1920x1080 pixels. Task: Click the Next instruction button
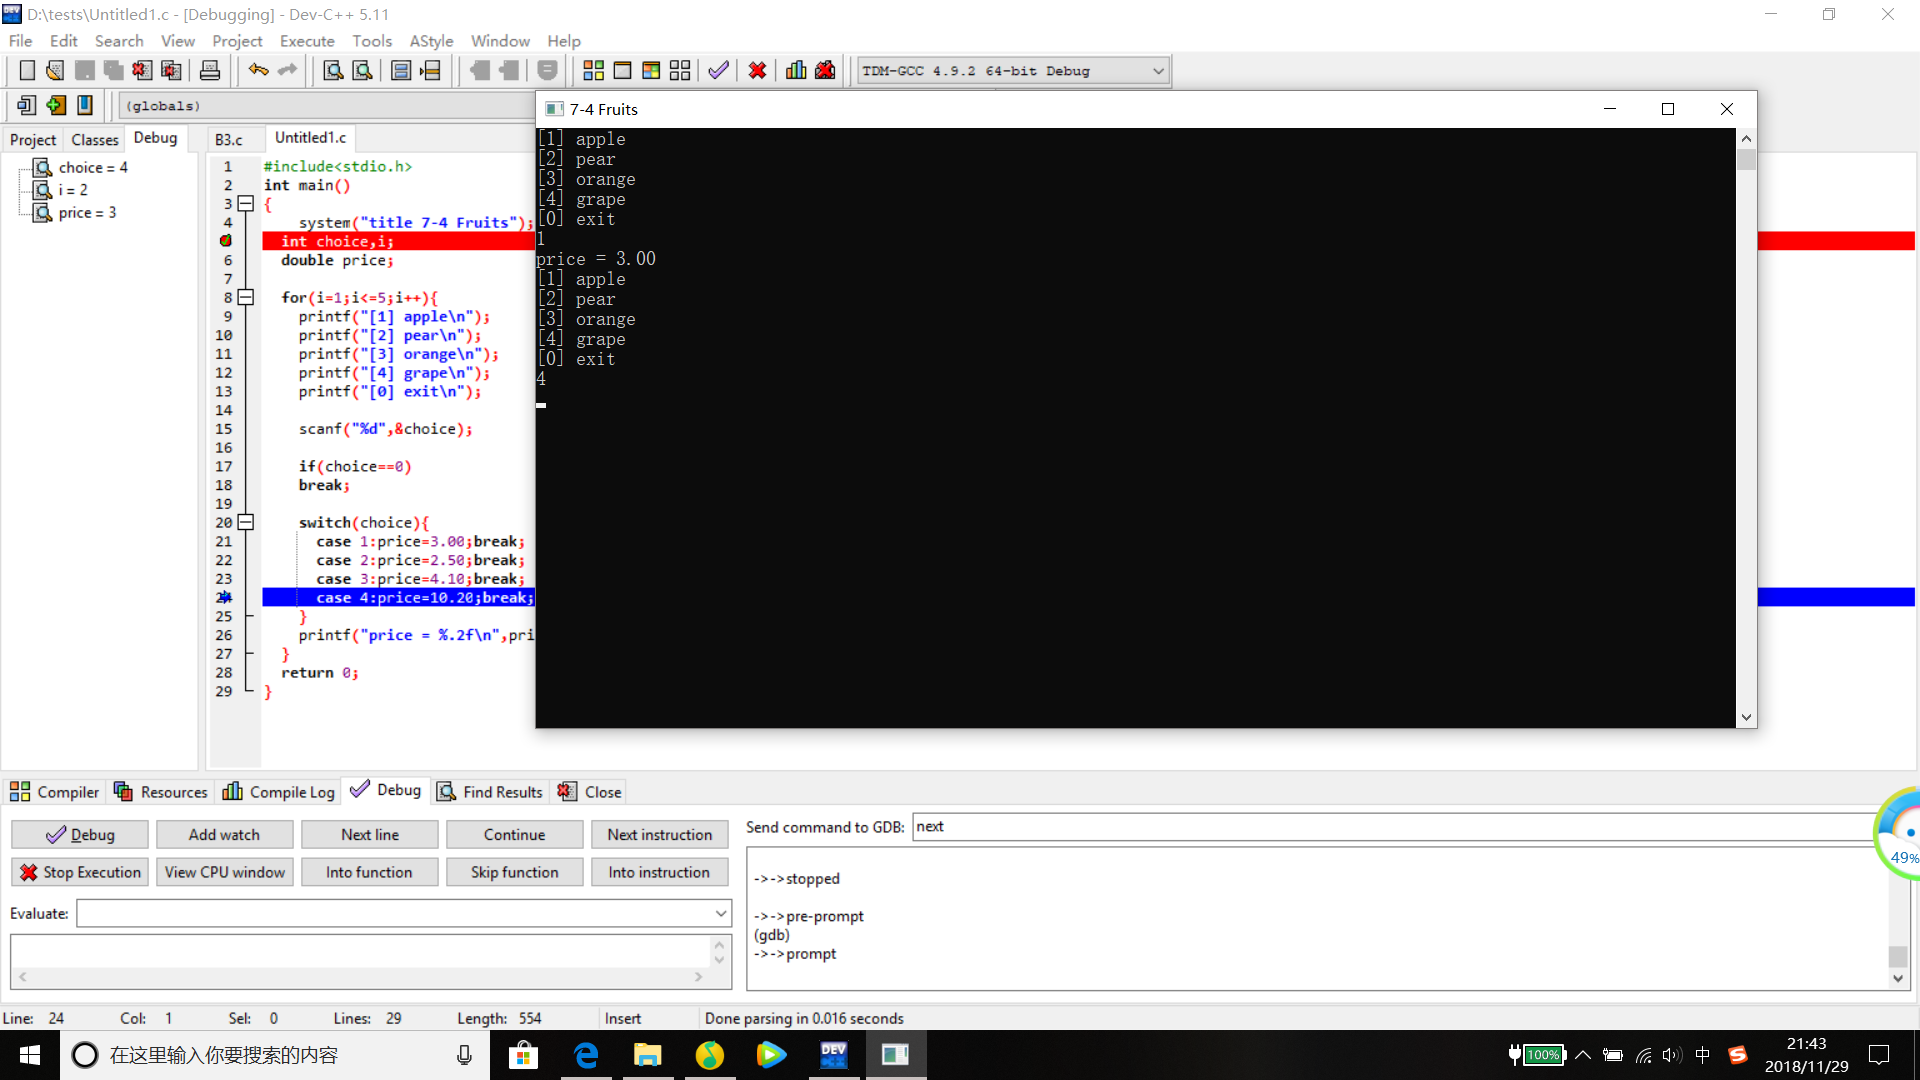(660, 834)
